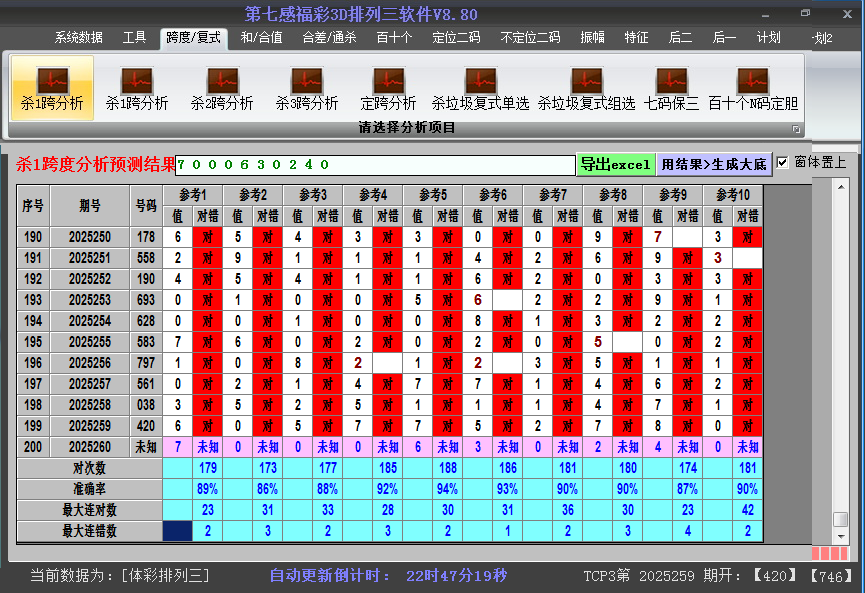The image size is (865, 593).
Task: Click the 当前数据为：[体彩排列三] status text
Action: coord(120,576)
